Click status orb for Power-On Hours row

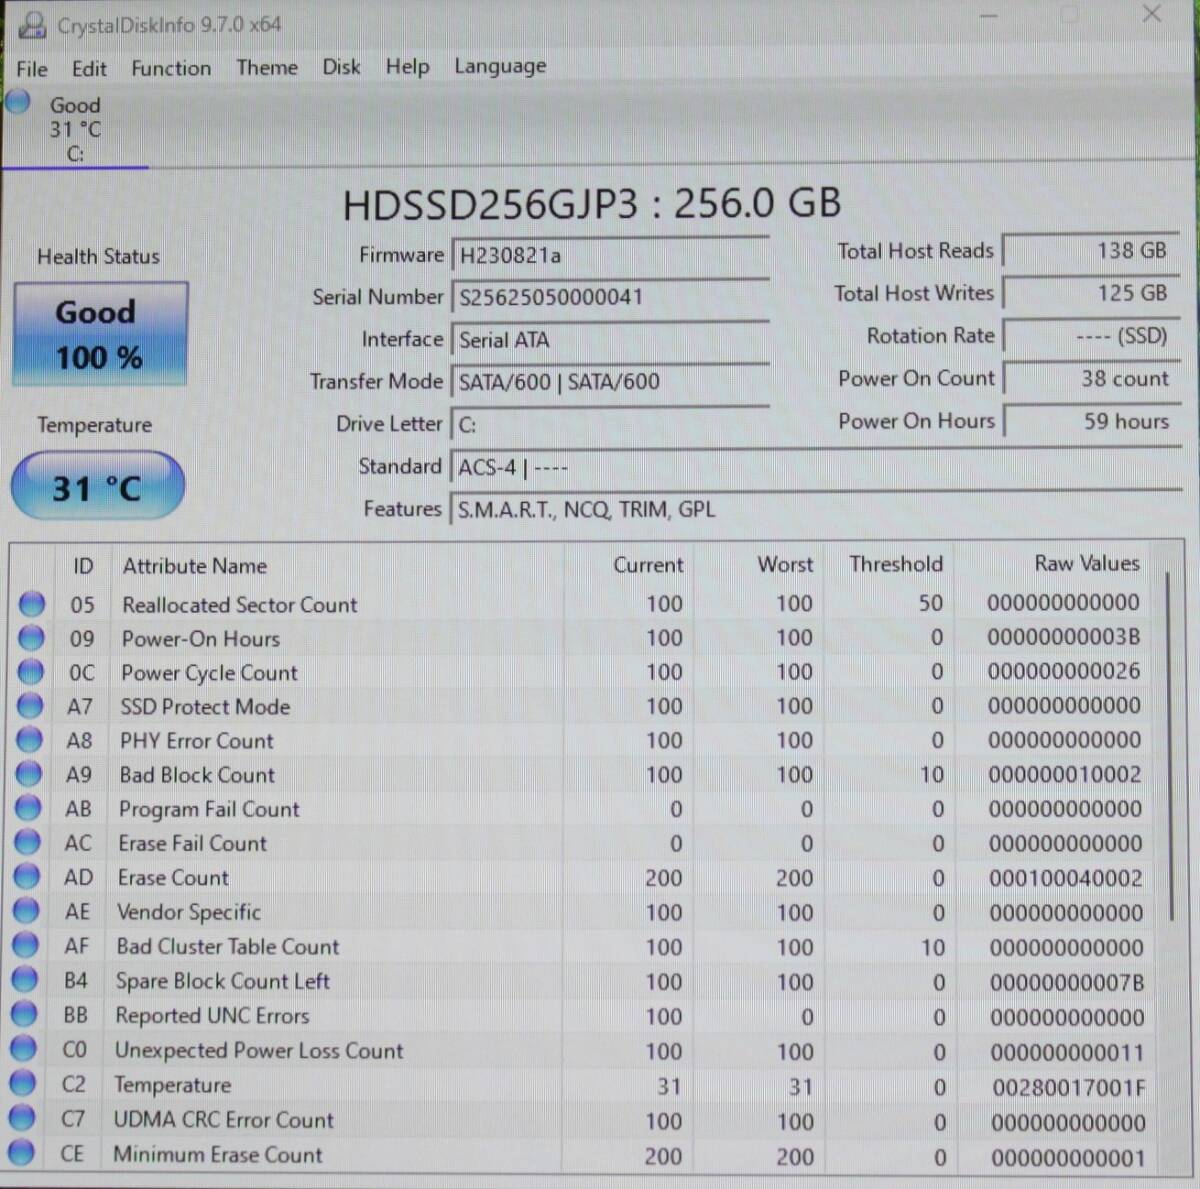[x=31, y=638]
